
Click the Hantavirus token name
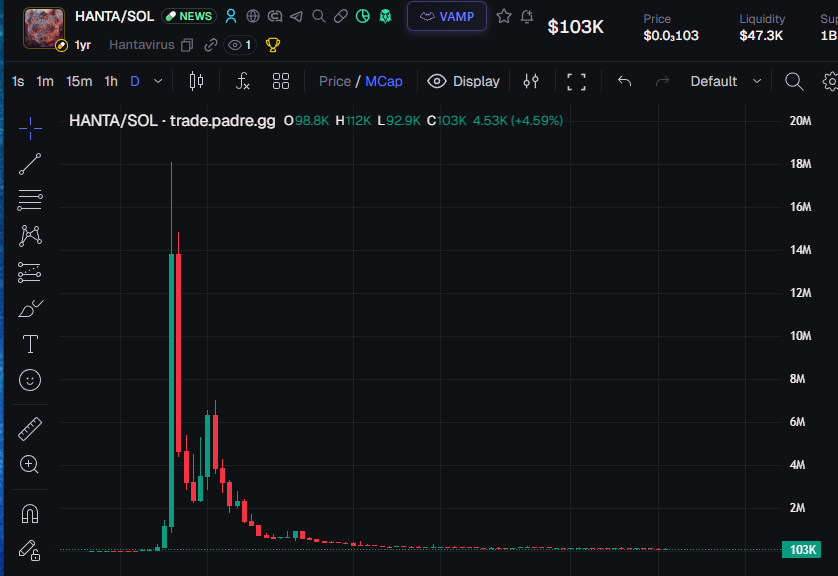(142, 45)
